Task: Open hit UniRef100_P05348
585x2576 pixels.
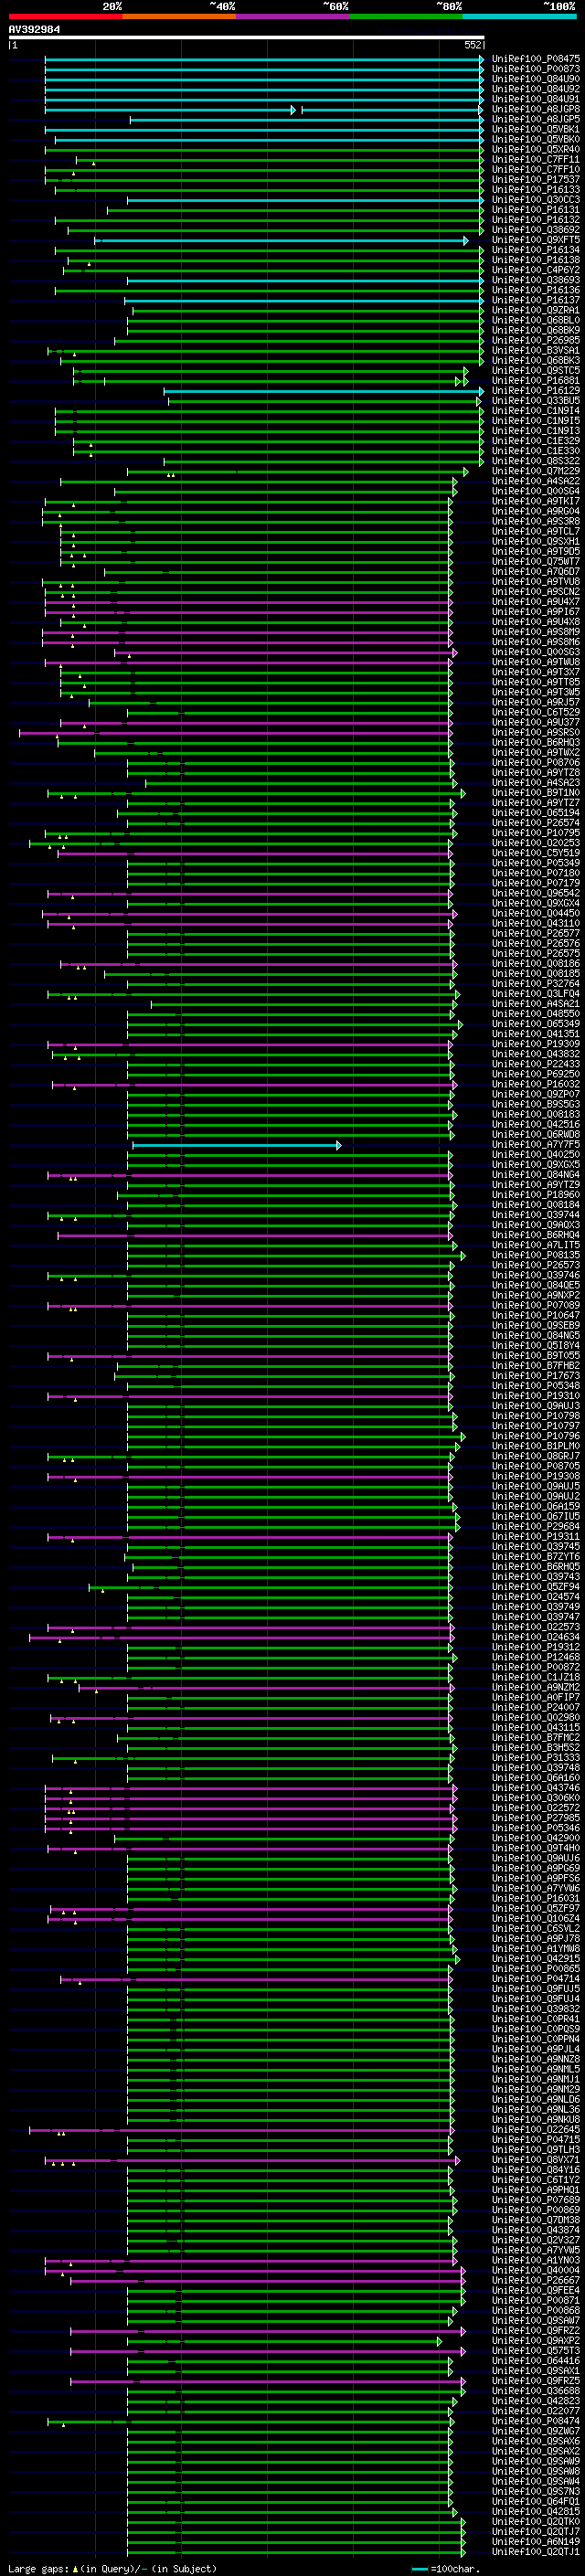Action: coord(536,1386)
